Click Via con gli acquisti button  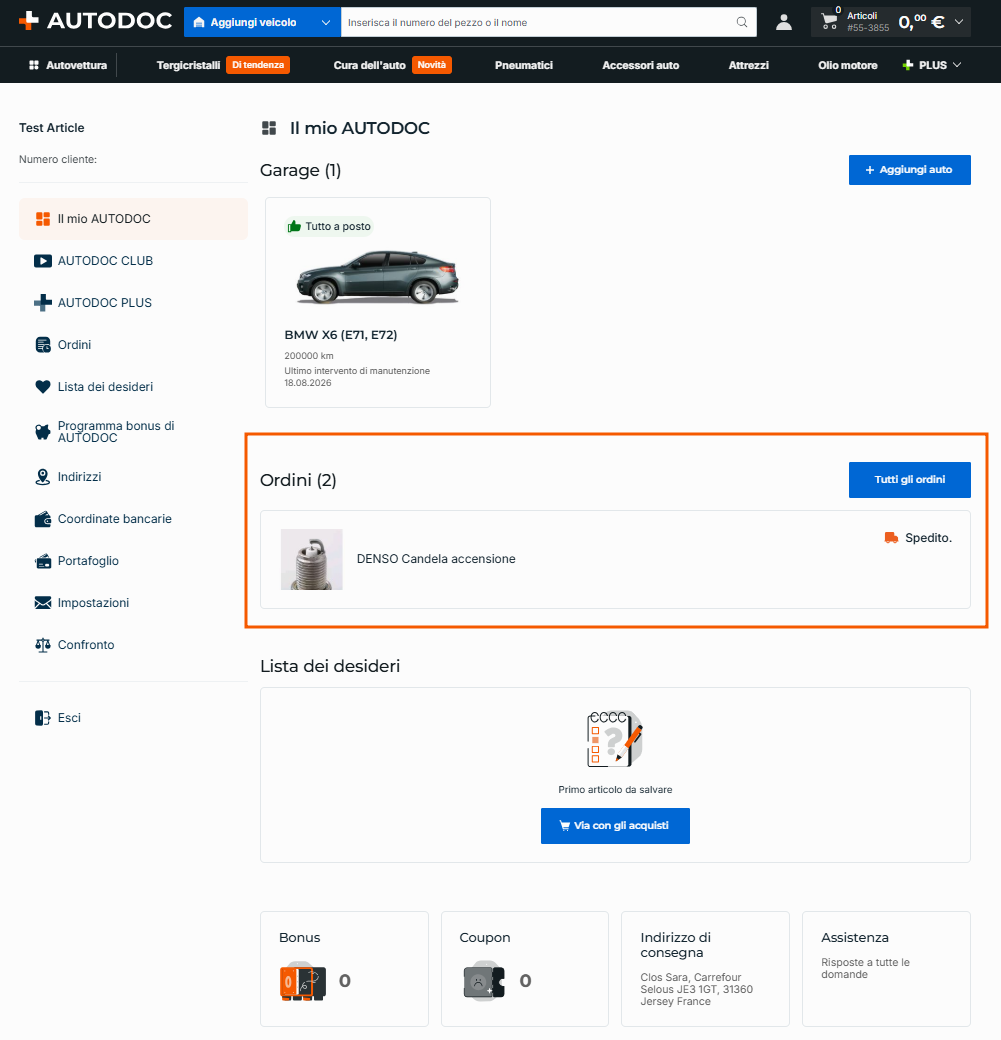tap(615, 826)
